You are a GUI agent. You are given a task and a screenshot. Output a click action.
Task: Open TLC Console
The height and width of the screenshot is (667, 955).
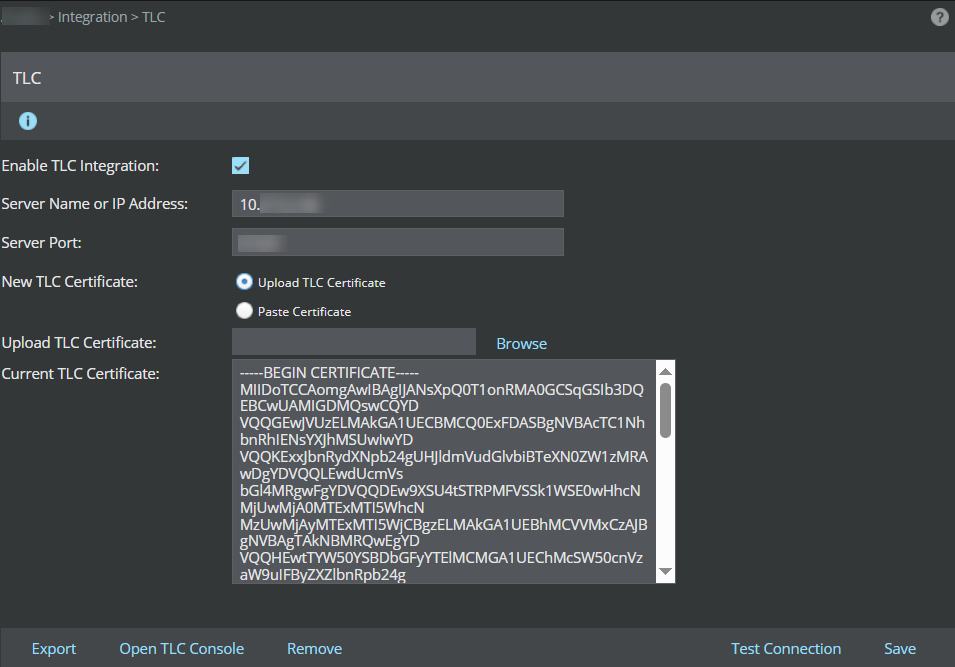click(x=181, y=649)
